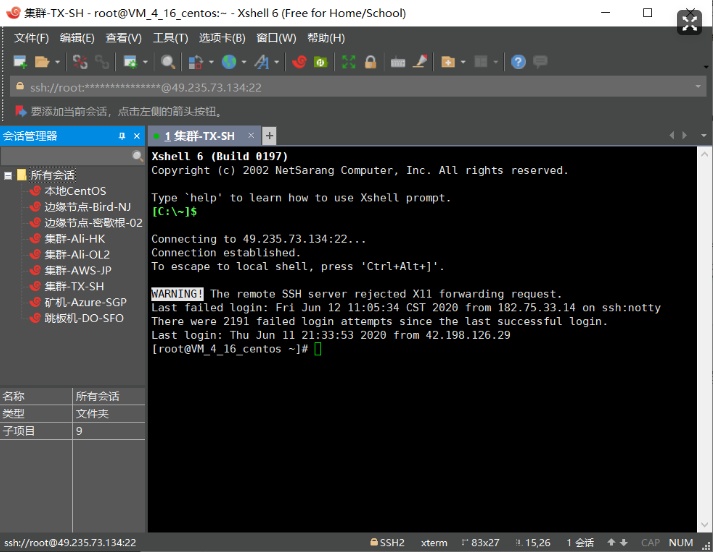714x552 pixels.
Task: Click the blue Help question mark icon
Action: (x=518, y=61)
